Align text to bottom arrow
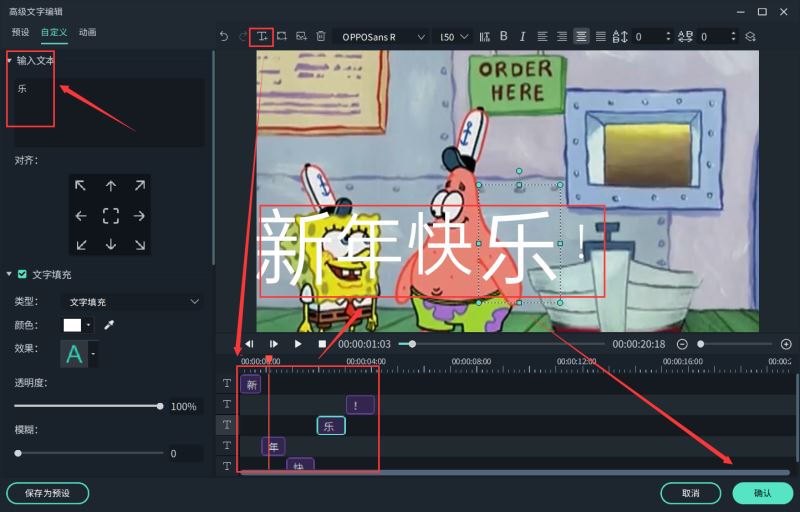Image resolution: width=800 pixels, height=512 pixels. pos(111,245)
